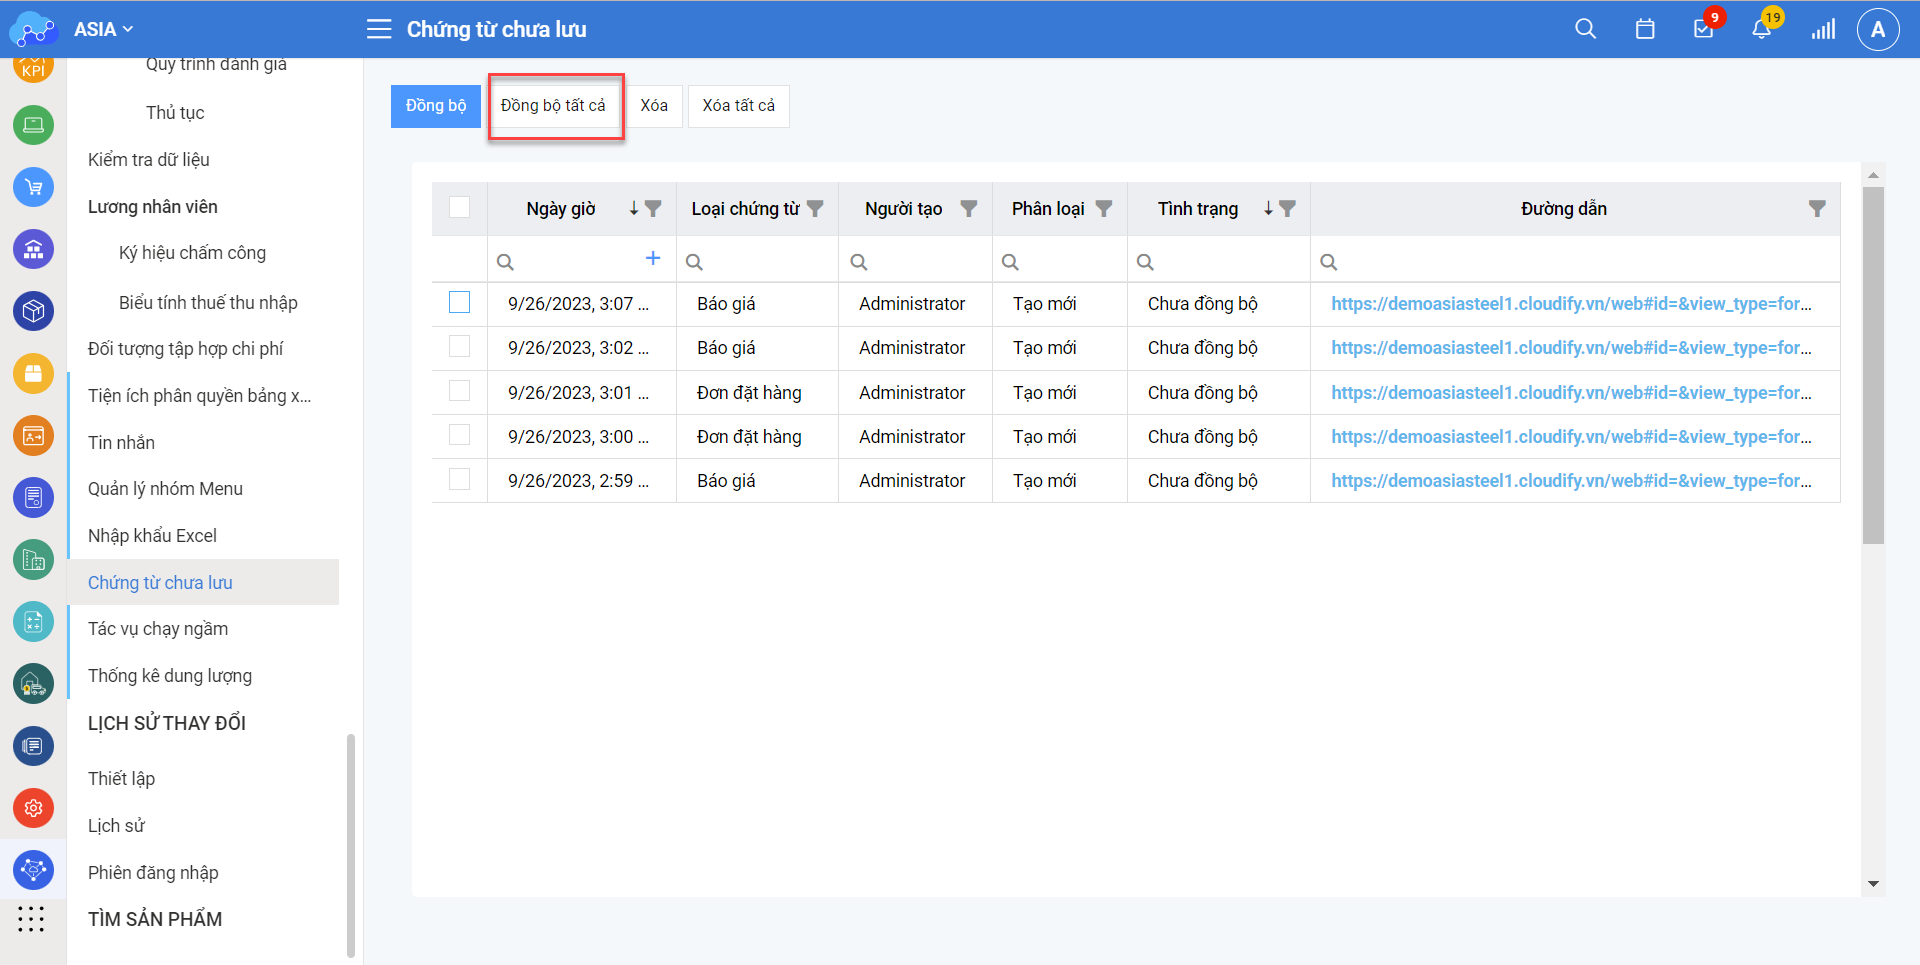Select Chứng từ chưa lưu menu item
1920x965 pixels.
[x=203, y=582]
